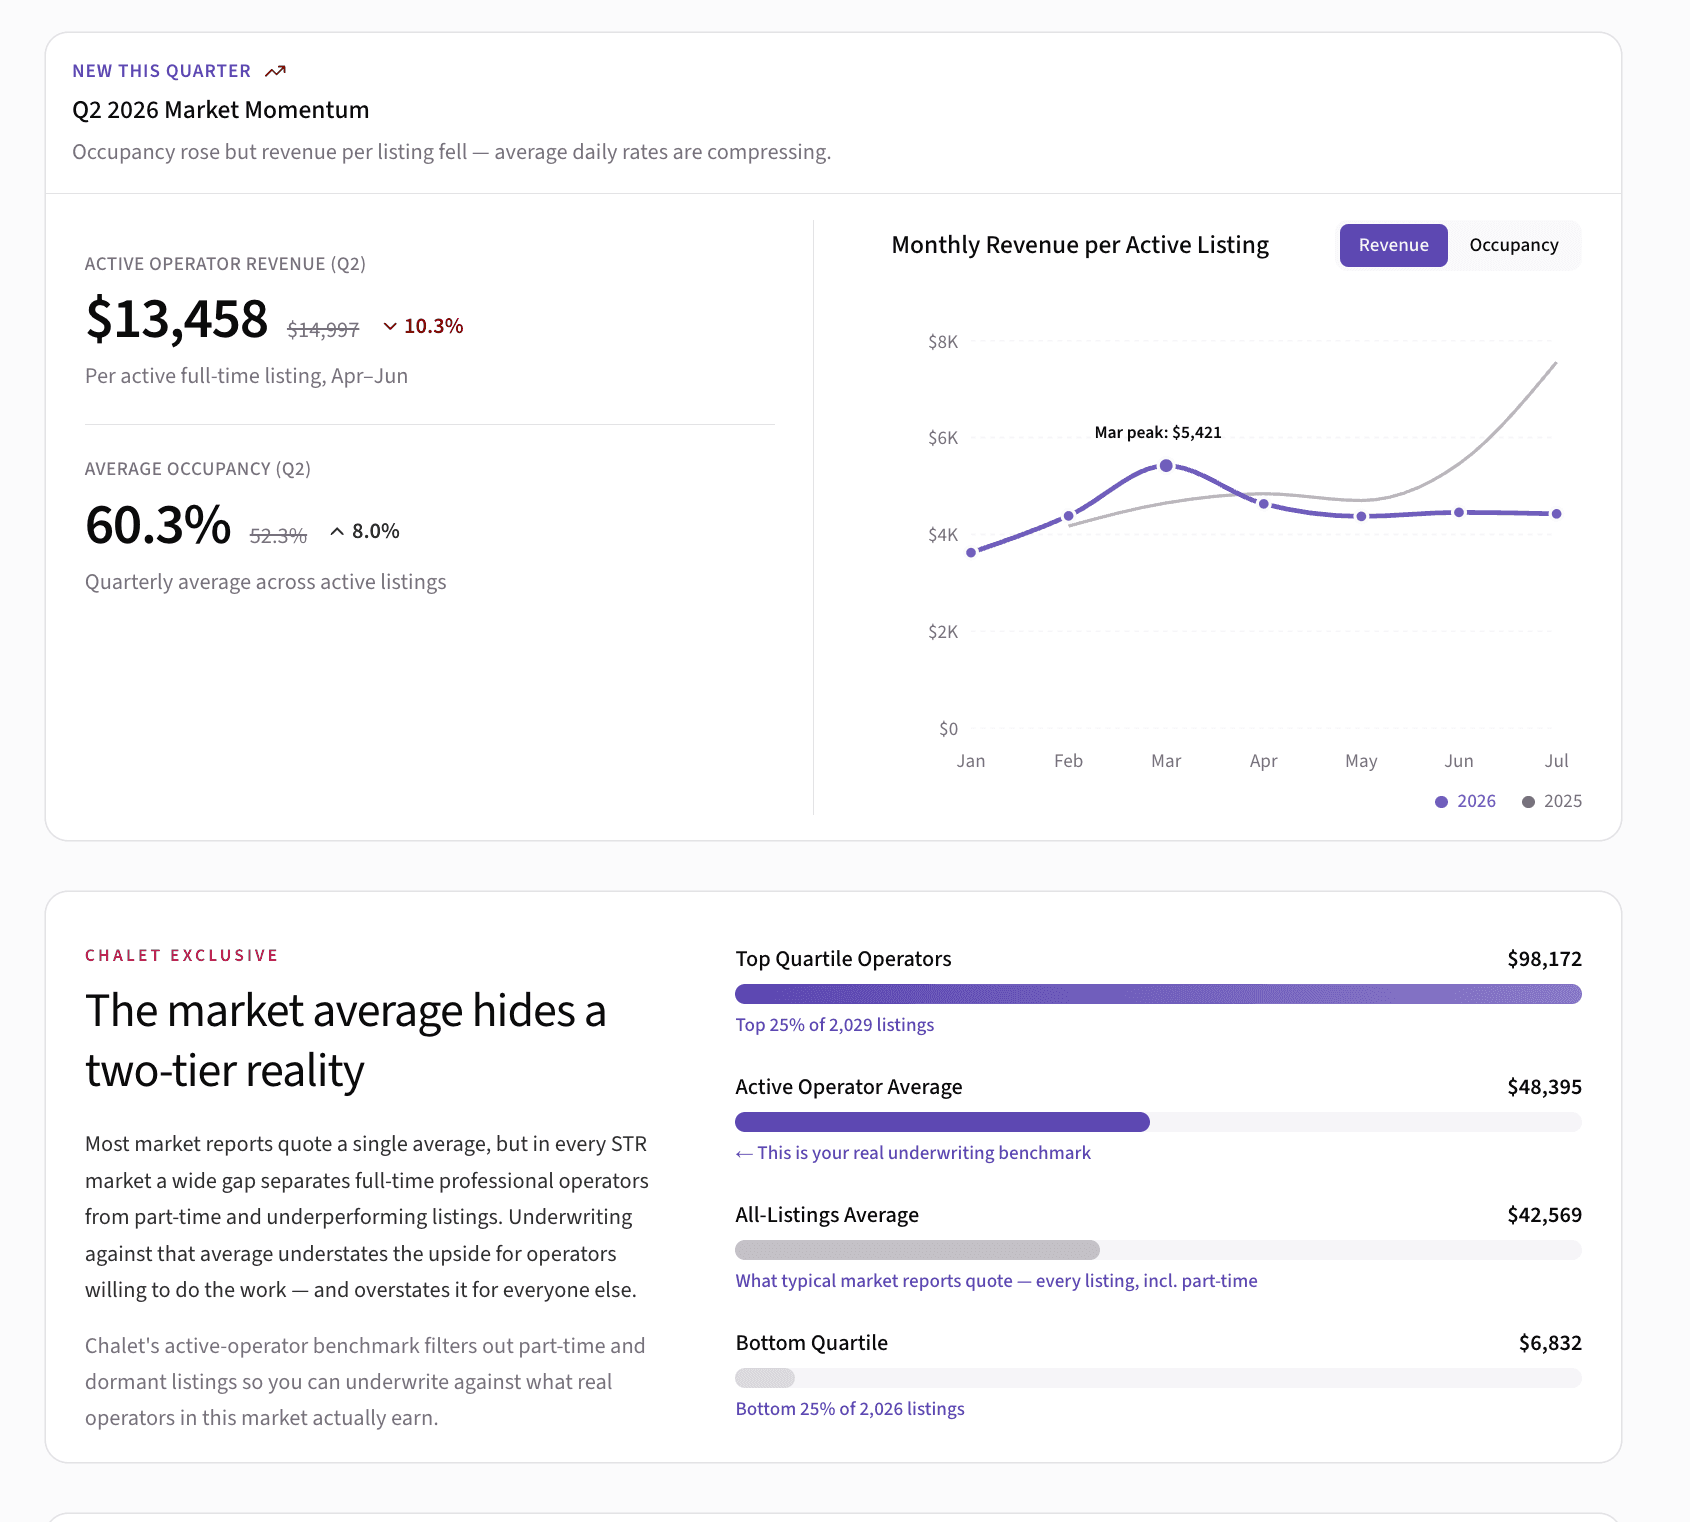1690x1522 pixels.
Task: Toggle the 2025 series in chart legend
Action: click(x=1552, y=801)
